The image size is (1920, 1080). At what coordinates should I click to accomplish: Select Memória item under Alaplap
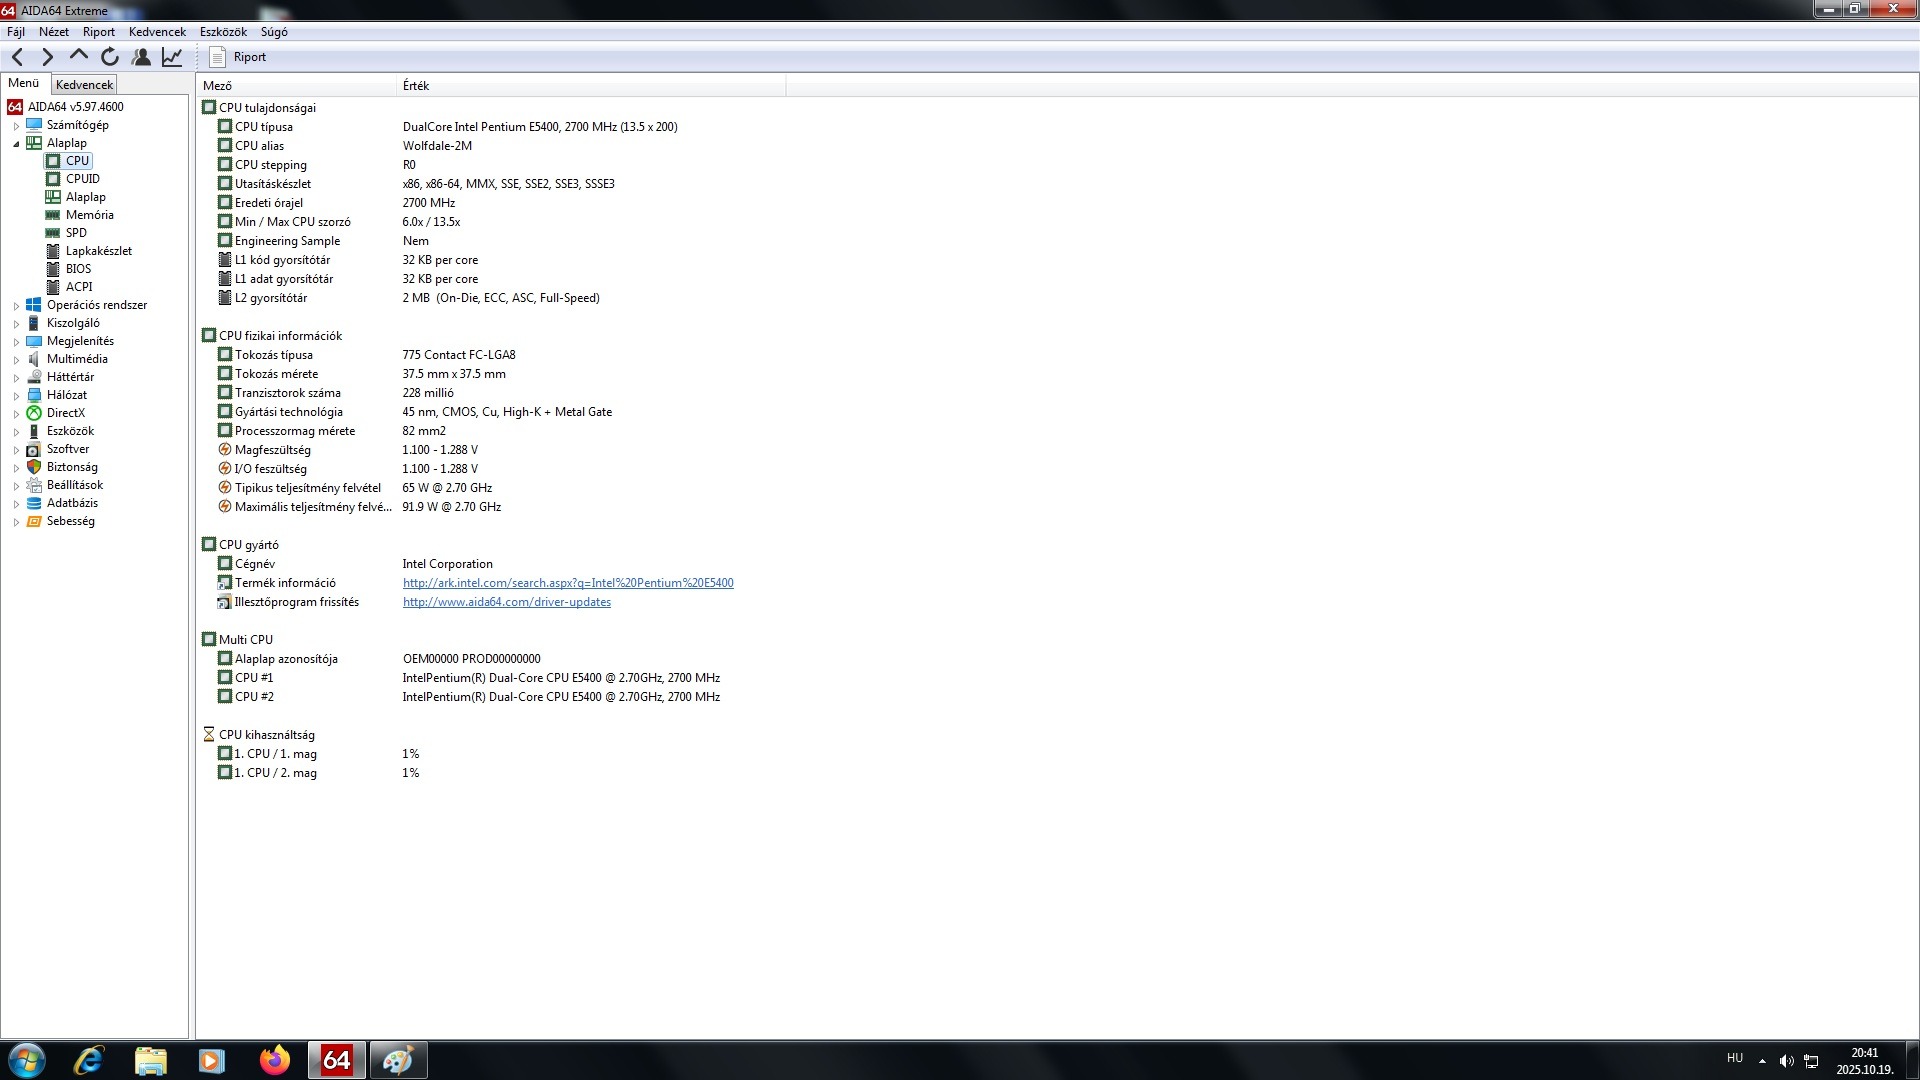click(x=89, y=215)
